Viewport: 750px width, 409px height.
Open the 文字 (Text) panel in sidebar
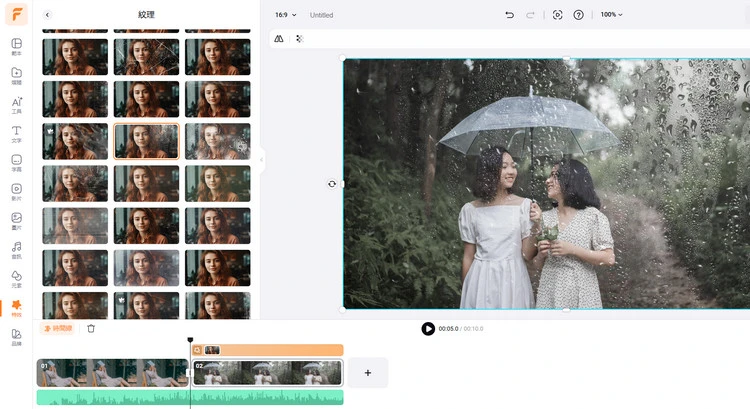16,133
